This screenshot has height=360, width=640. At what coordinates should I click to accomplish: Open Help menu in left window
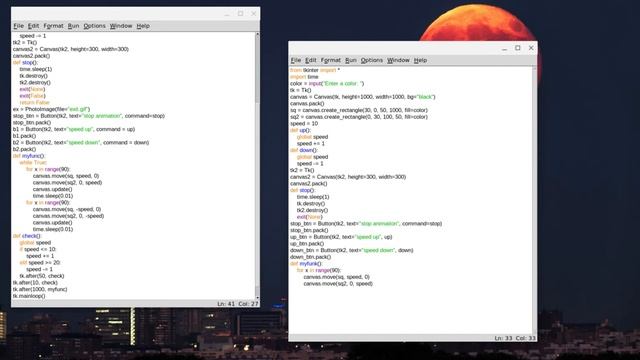[143, 26]
